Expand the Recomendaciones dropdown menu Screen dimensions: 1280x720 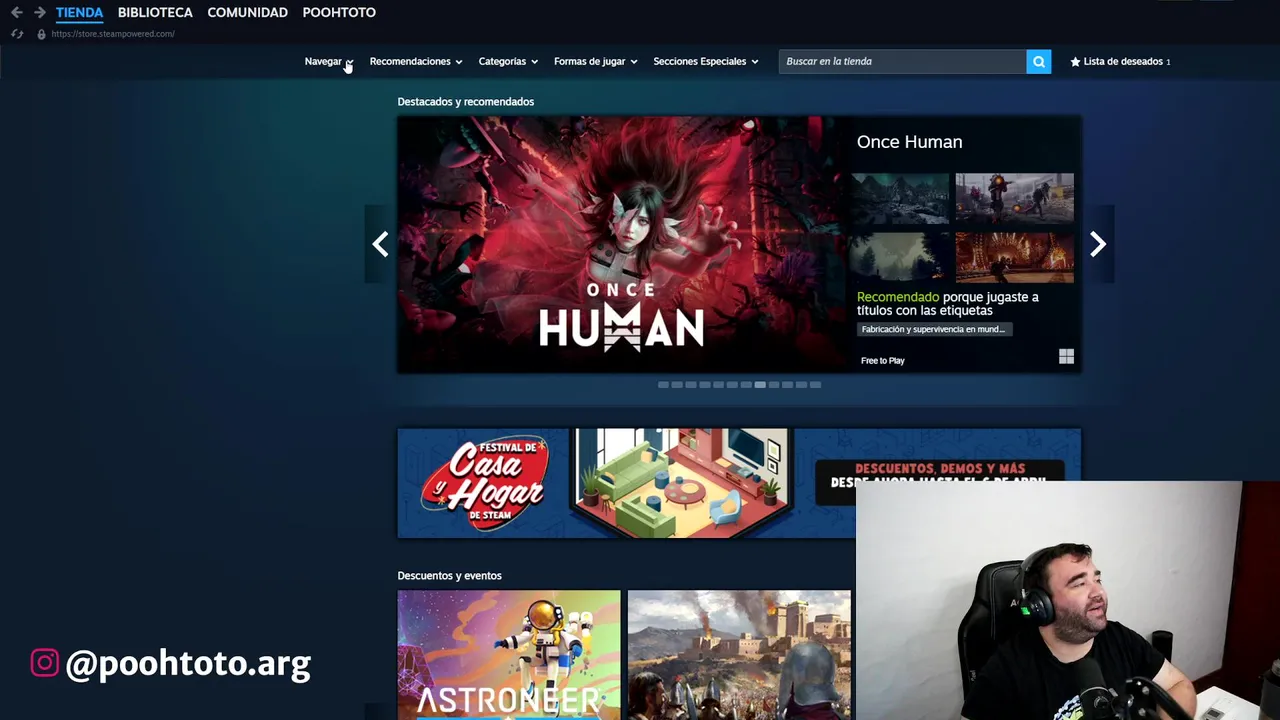coord(416,62)
